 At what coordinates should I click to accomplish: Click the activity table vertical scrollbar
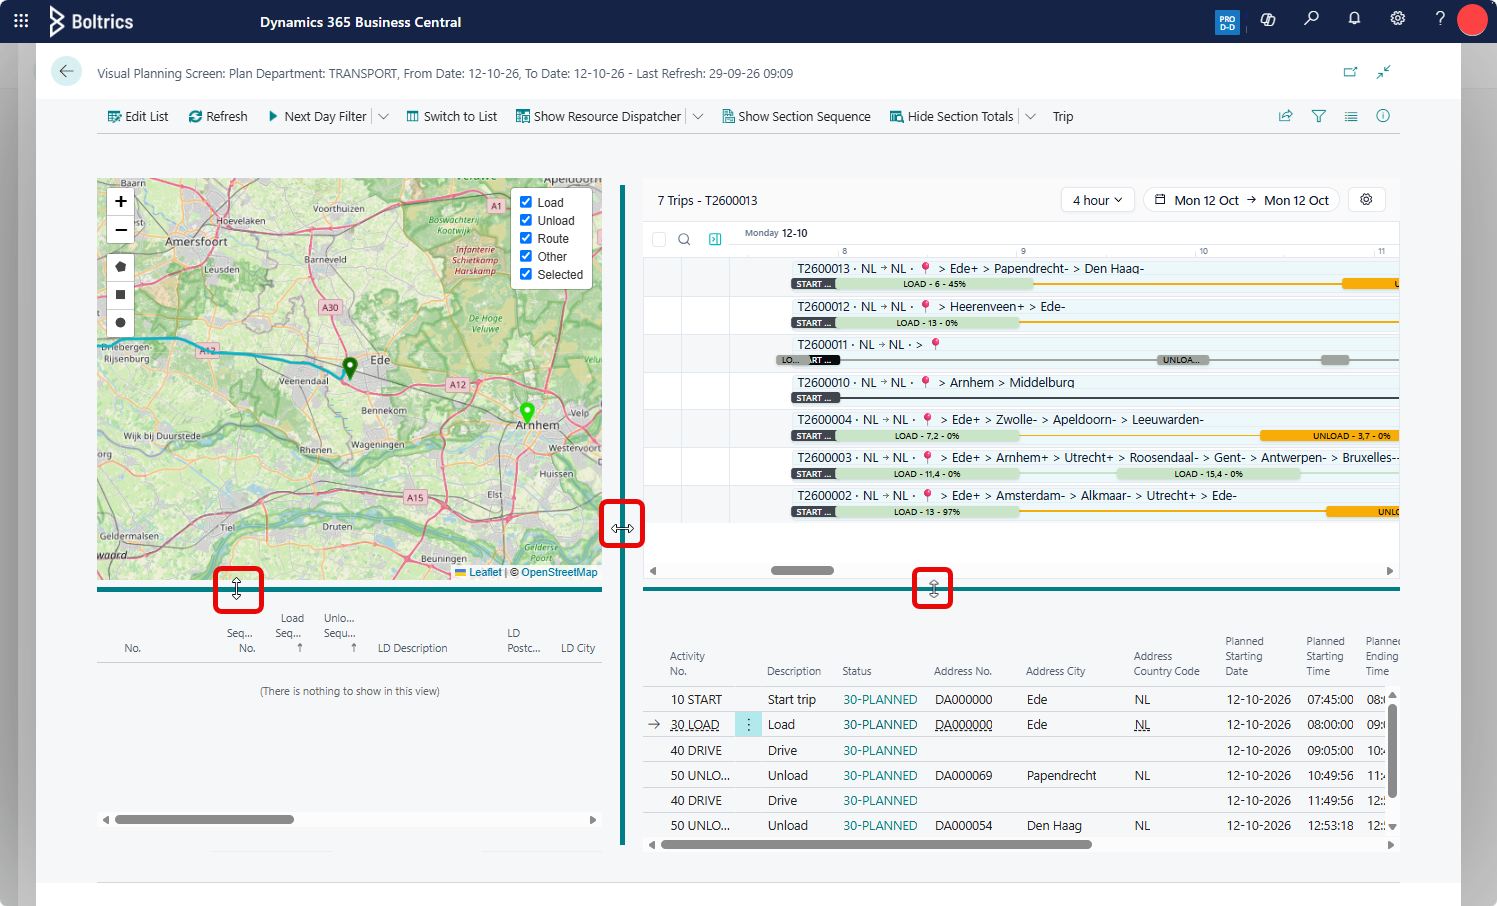point(1392,751)
